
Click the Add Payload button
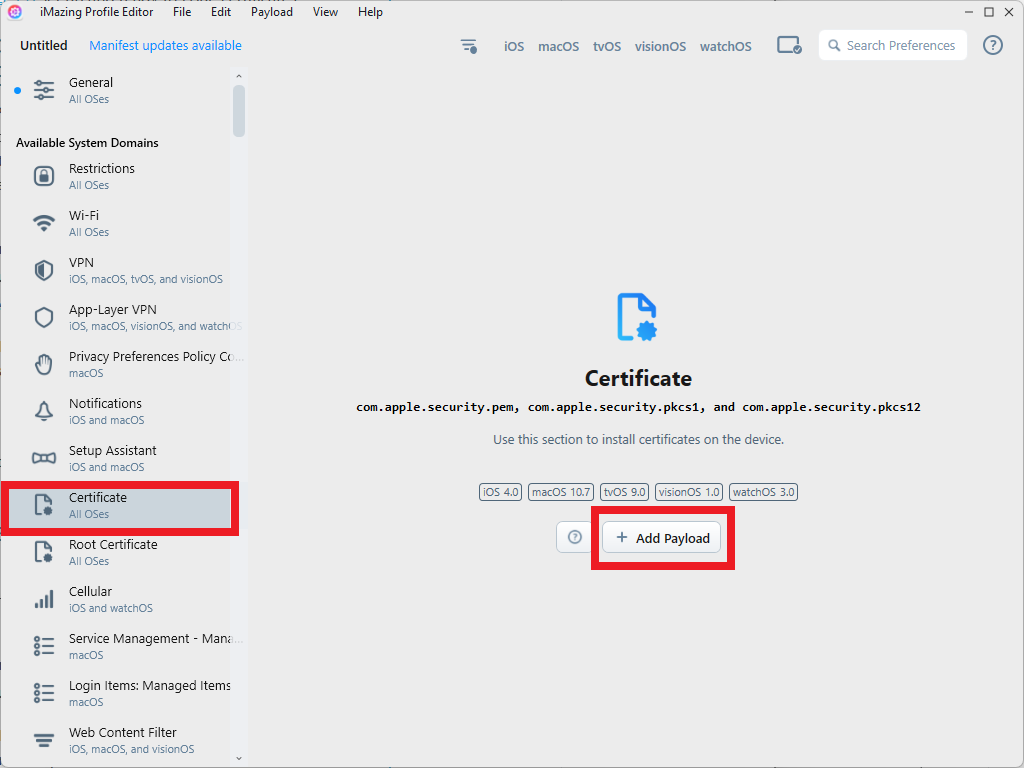pyautogui.click(x=662, y=537)
